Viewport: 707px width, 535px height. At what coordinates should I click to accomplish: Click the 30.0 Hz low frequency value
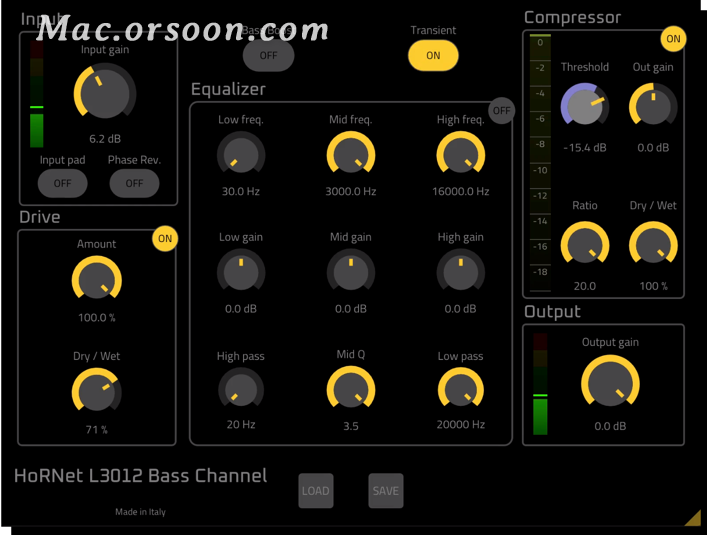point(241,192)
